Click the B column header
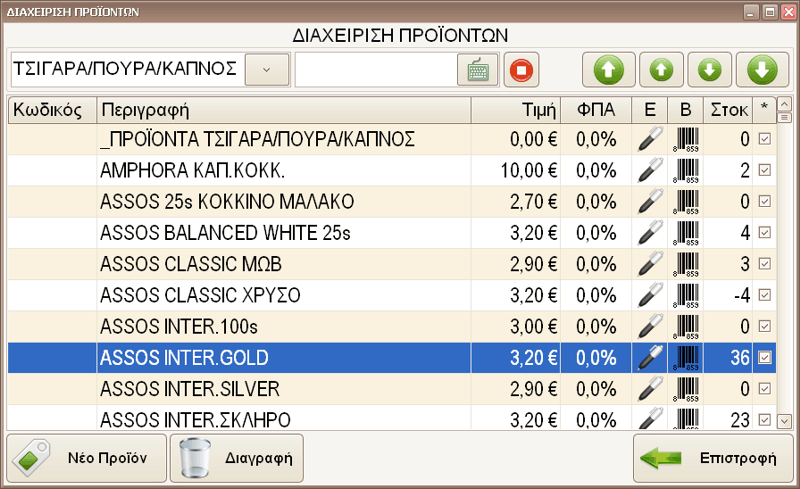Viewport: 800px width, 489px height. click(x=685, y=110)
